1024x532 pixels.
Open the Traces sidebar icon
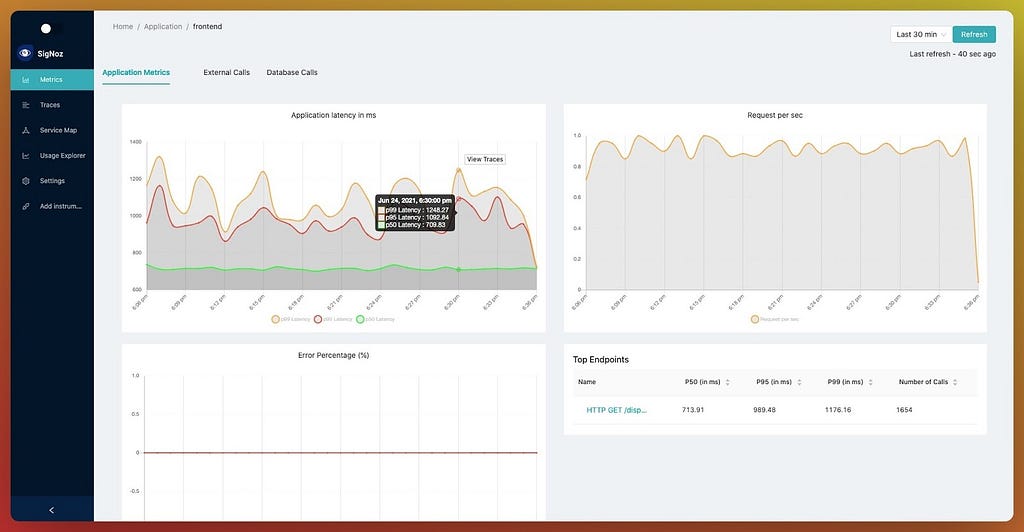click(x=26, y=105)
